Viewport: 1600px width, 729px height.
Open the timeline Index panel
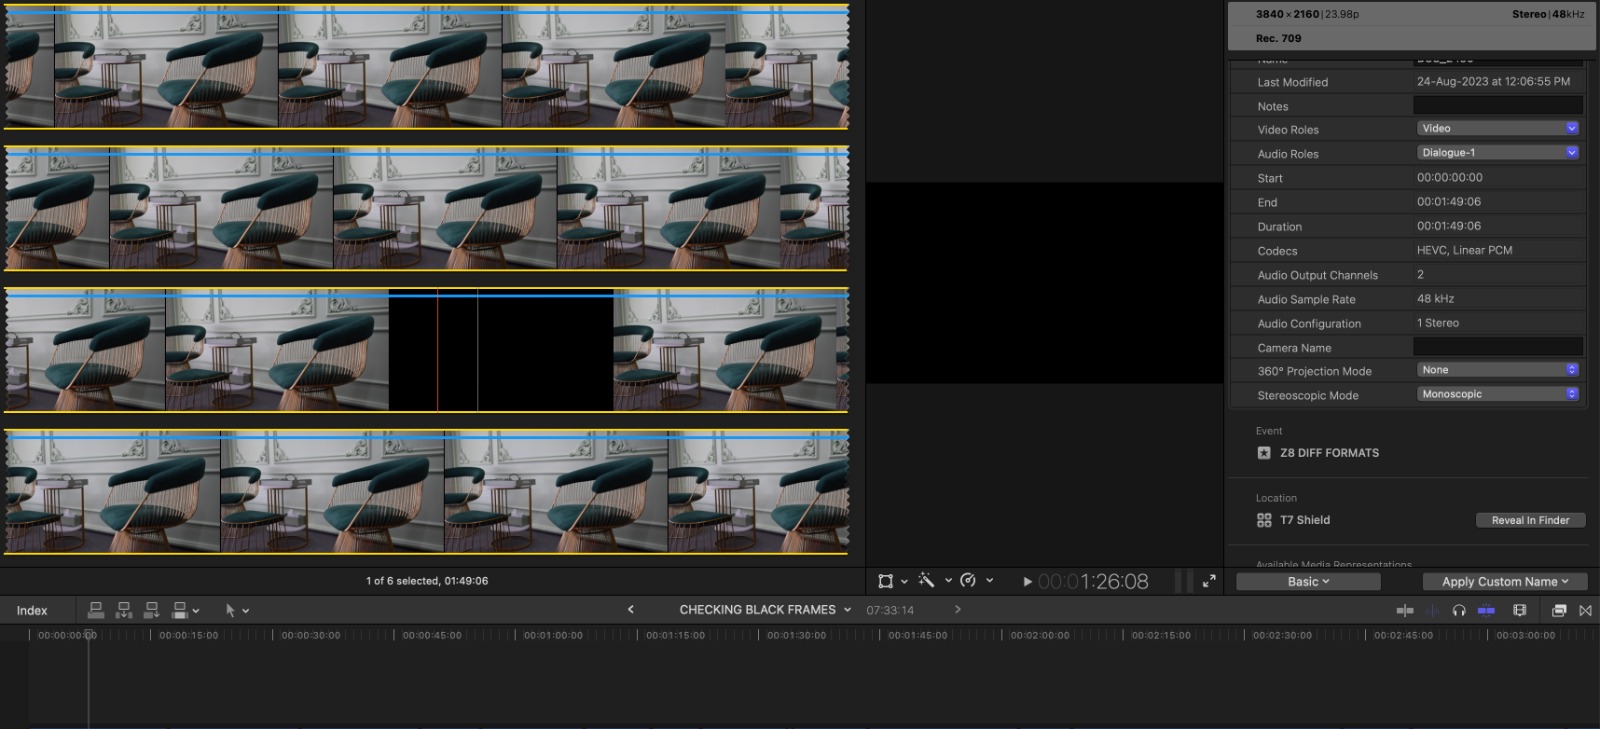pos(32,610)
